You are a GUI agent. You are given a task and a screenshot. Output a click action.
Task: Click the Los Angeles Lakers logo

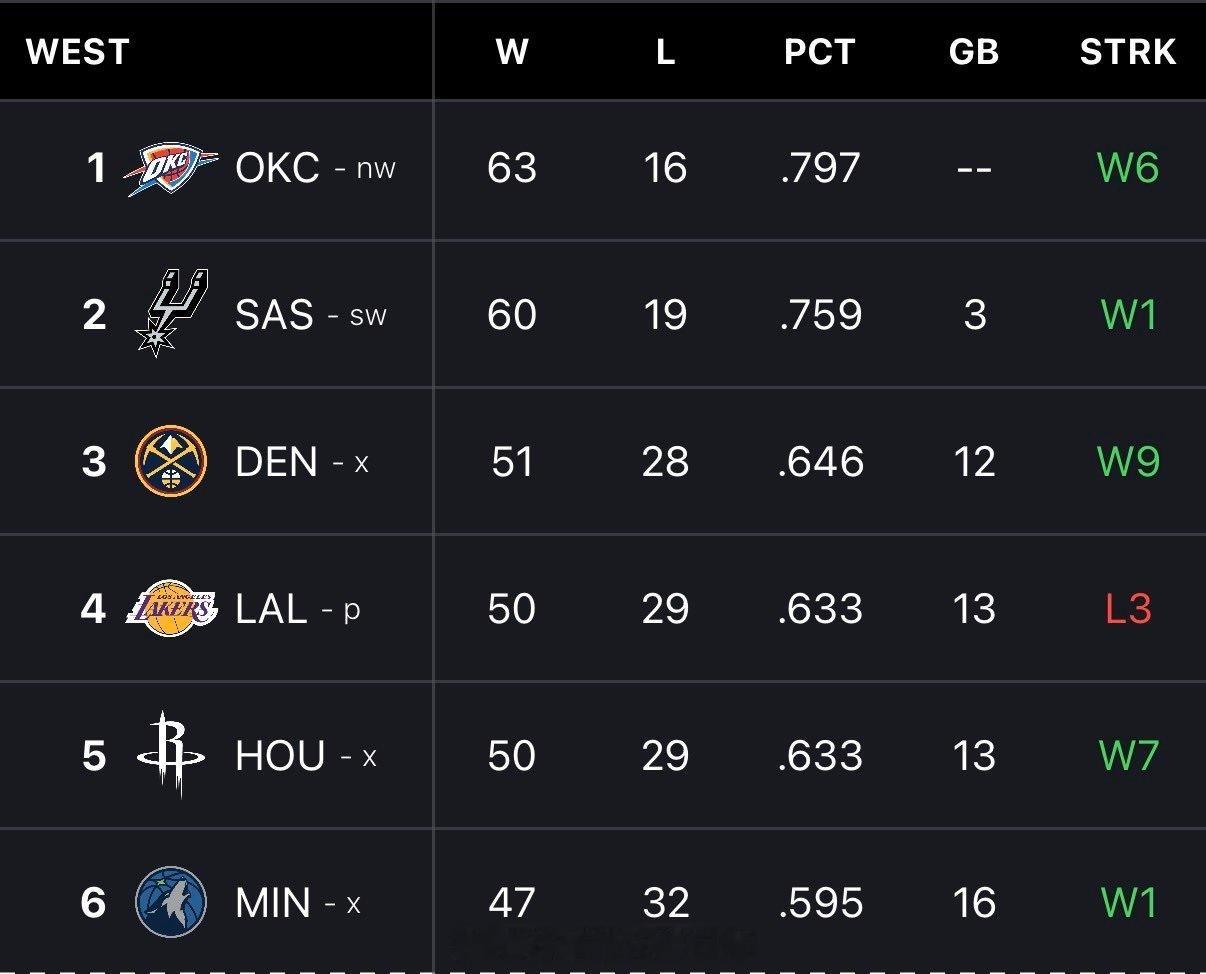point(171,608)
